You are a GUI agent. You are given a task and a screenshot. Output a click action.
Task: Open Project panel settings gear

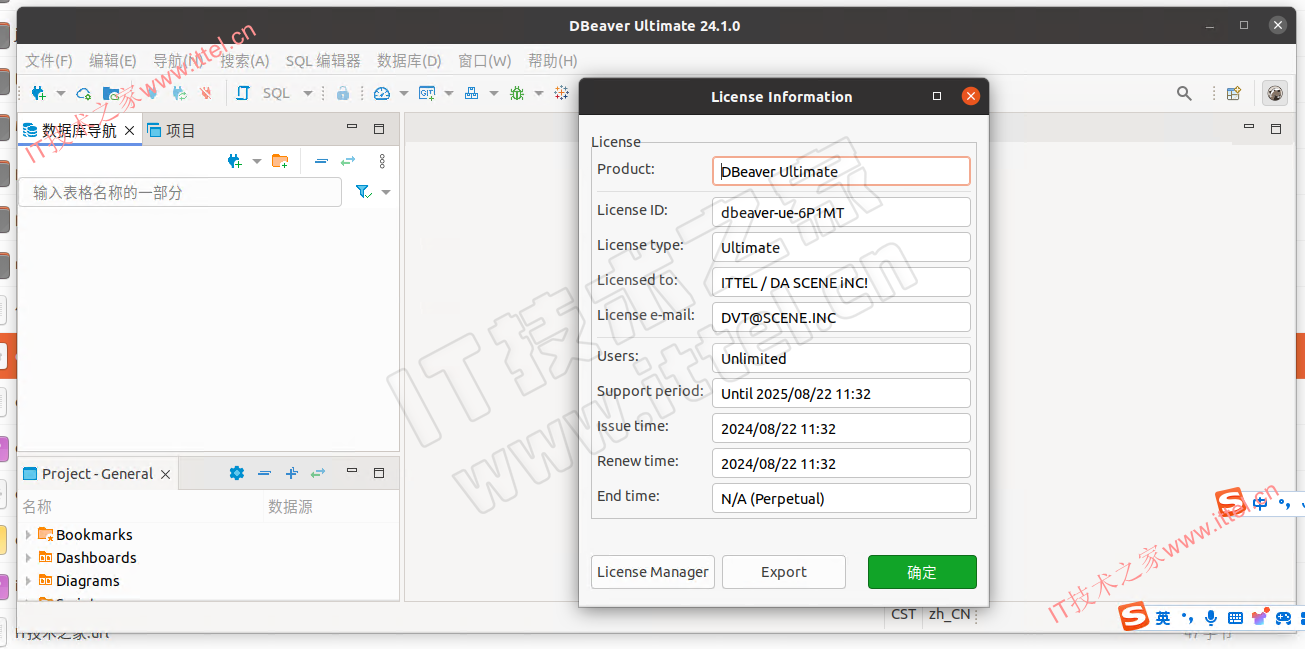tap(237, 473)
